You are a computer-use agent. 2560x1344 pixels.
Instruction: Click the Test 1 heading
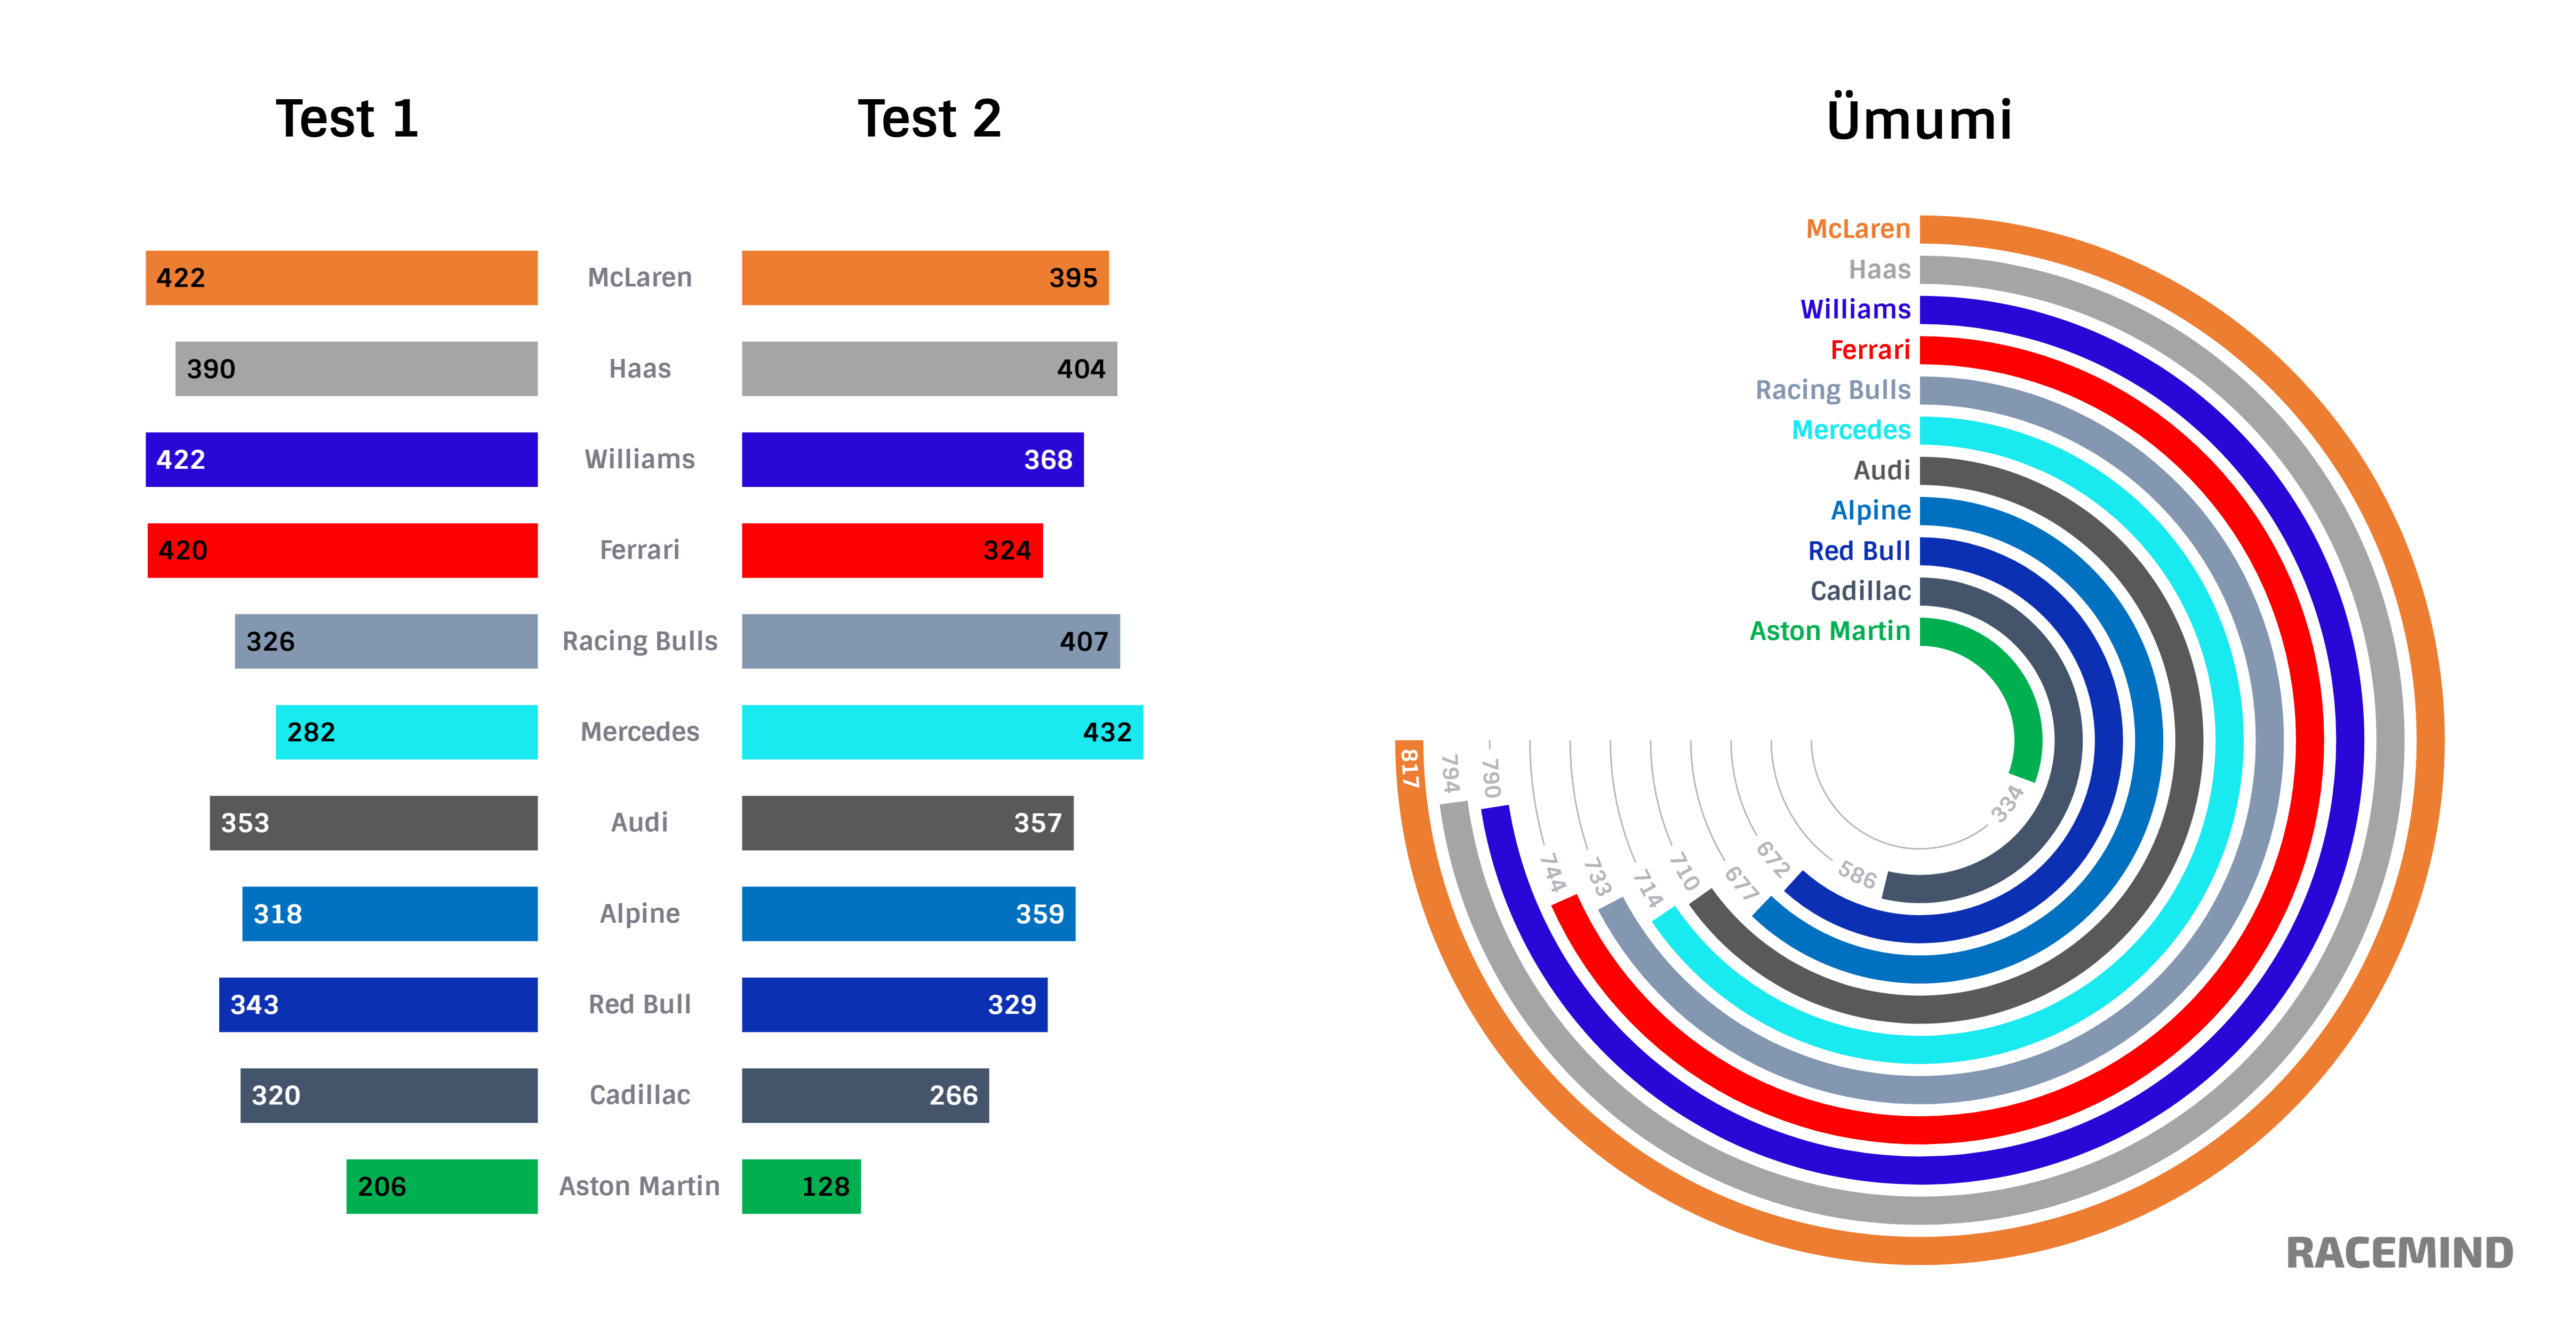[x=346, y=119]
